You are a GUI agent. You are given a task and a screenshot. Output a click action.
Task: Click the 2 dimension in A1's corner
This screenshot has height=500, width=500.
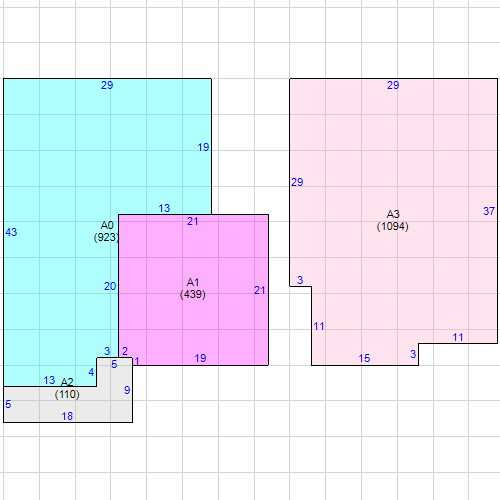[125, 351]
